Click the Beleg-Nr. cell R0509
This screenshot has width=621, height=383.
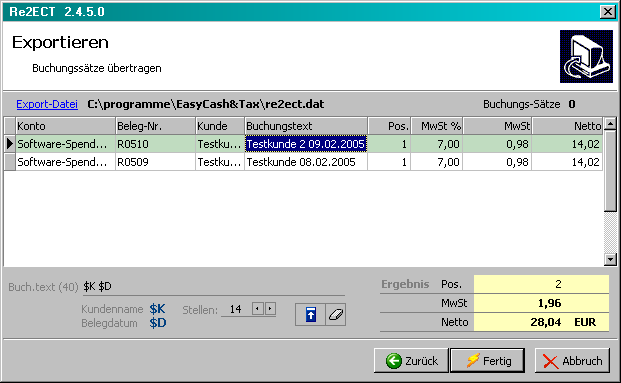155,162
